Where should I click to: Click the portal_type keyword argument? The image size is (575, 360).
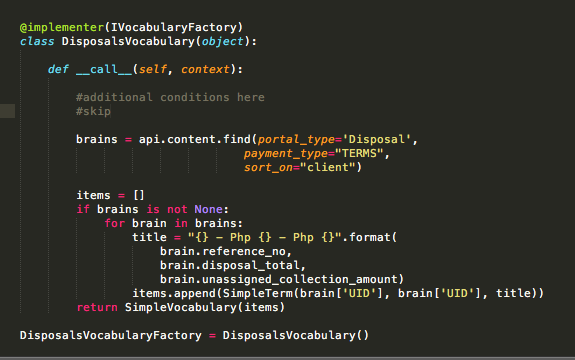point(296,139)
